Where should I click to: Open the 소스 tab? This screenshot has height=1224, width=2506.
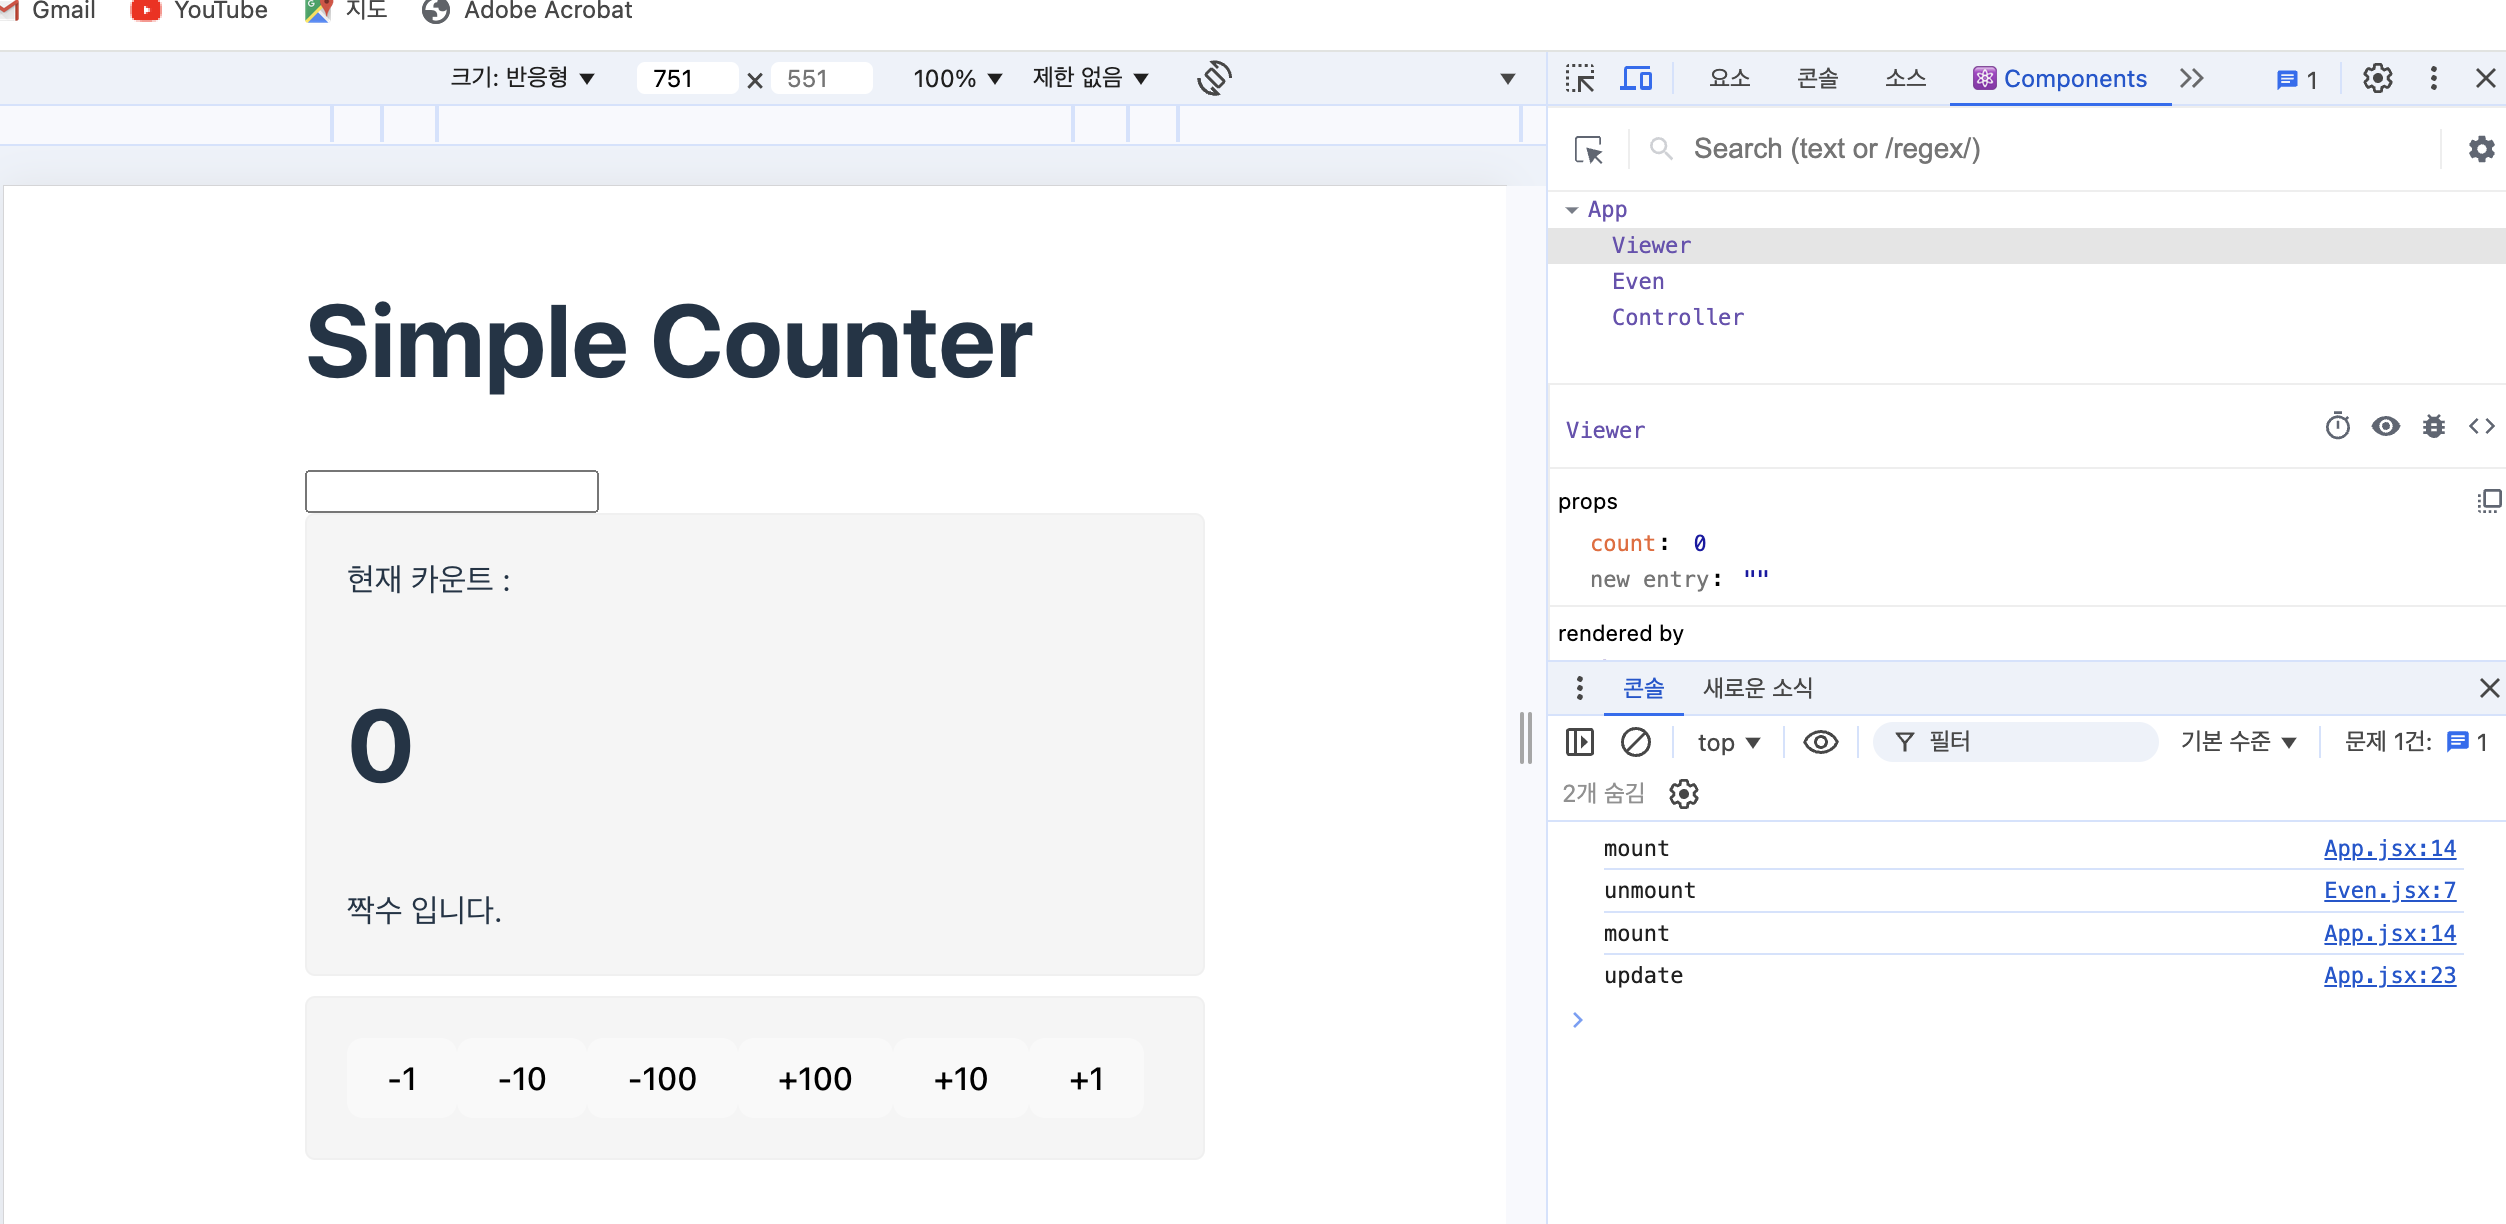coord(1906,78)
